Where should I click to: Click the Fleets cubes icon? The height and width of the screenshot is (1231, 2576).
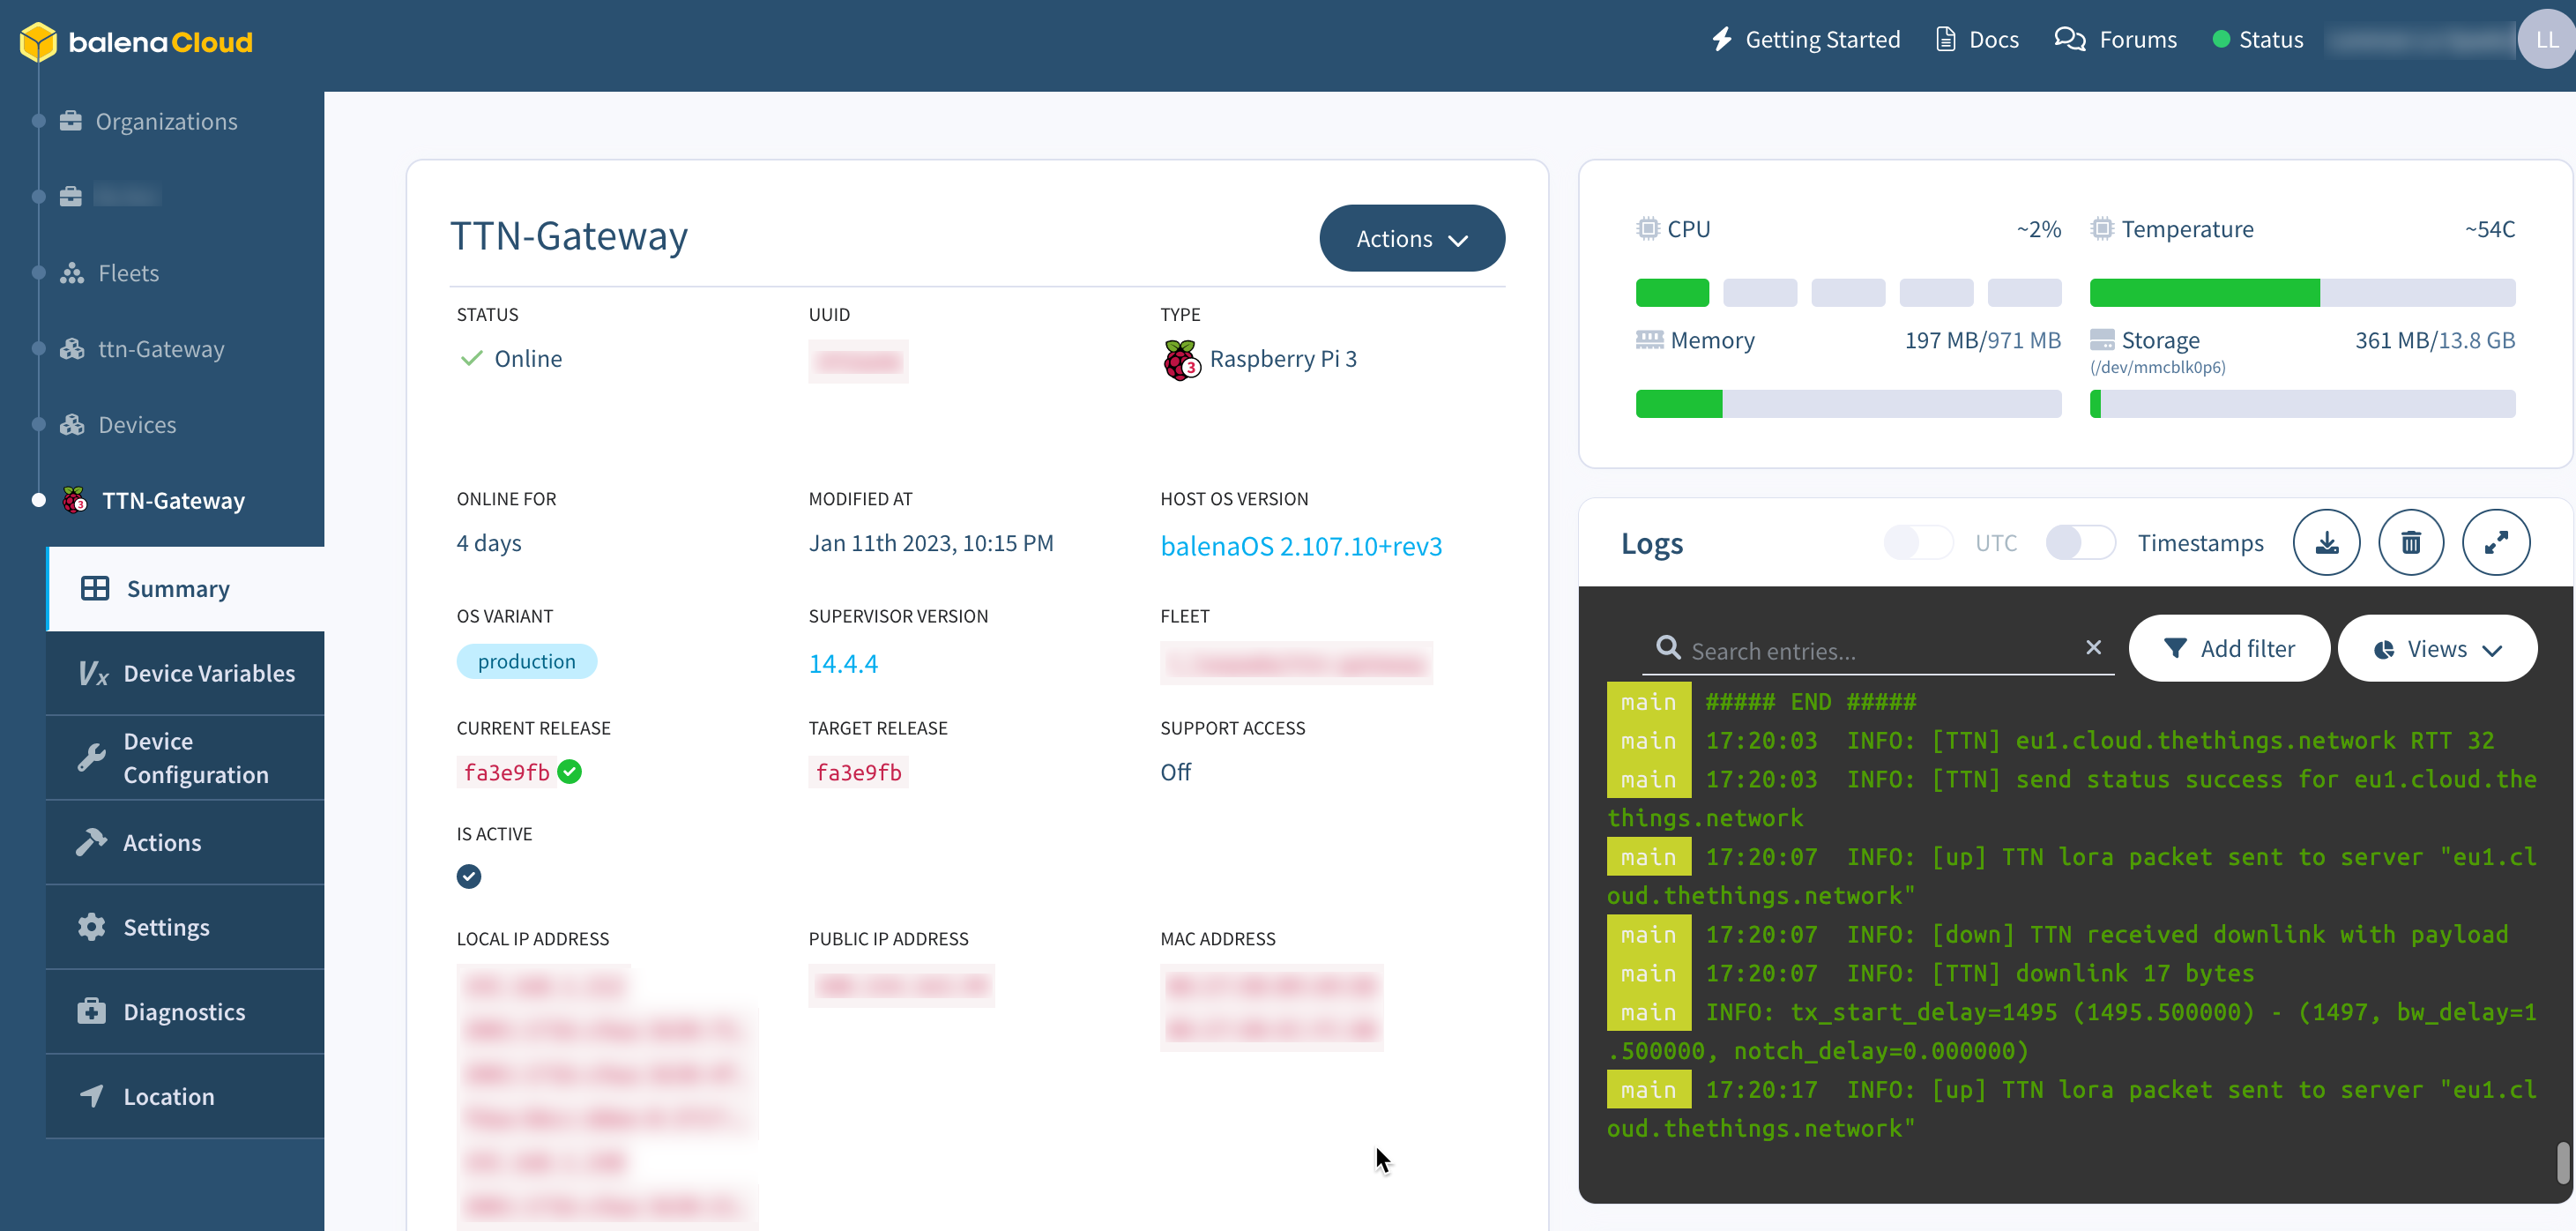(x=72, y=273)
